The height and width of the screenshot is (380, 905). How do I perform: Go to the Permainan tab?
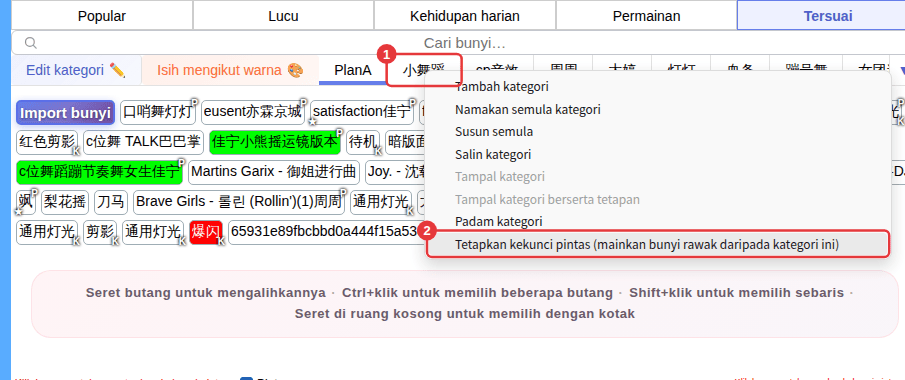coord(646,16)
